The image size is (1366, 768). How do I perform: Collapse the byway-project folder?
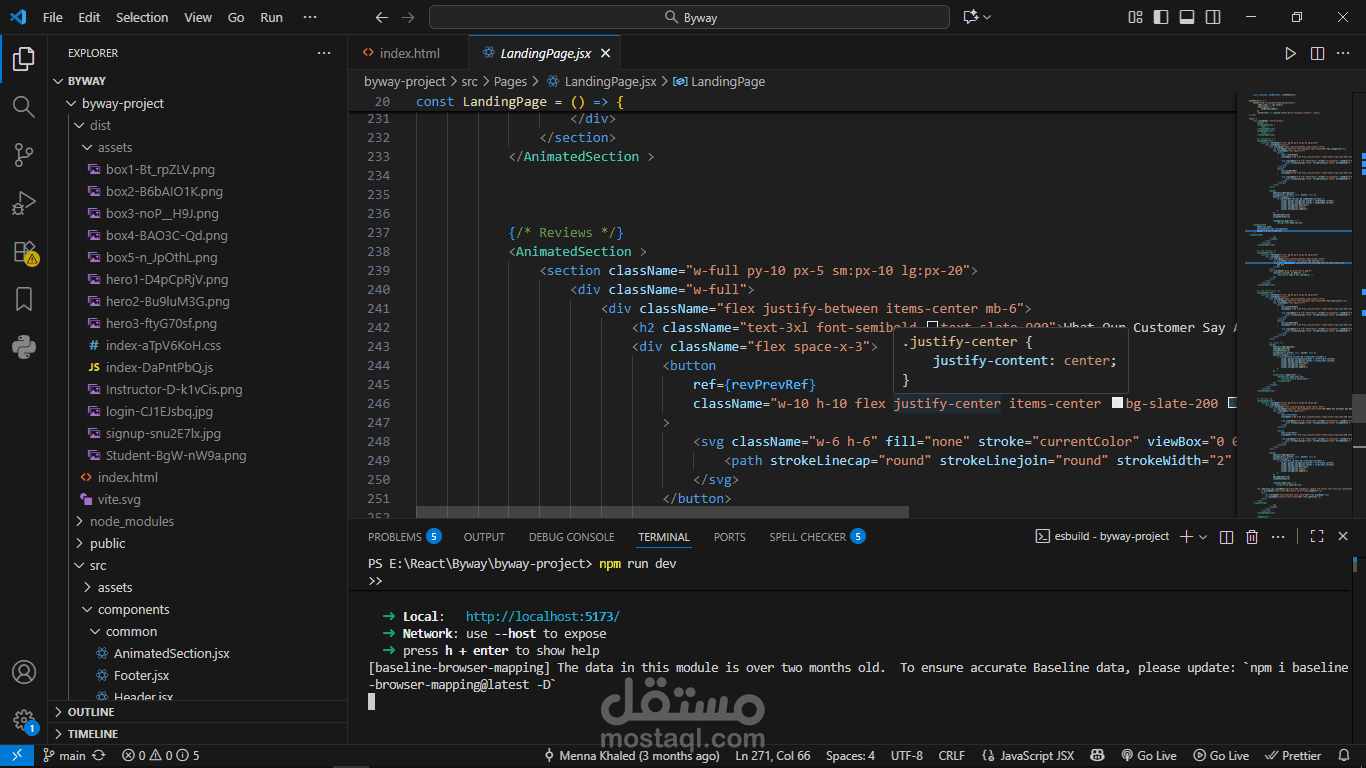click(x=198, y=103)
